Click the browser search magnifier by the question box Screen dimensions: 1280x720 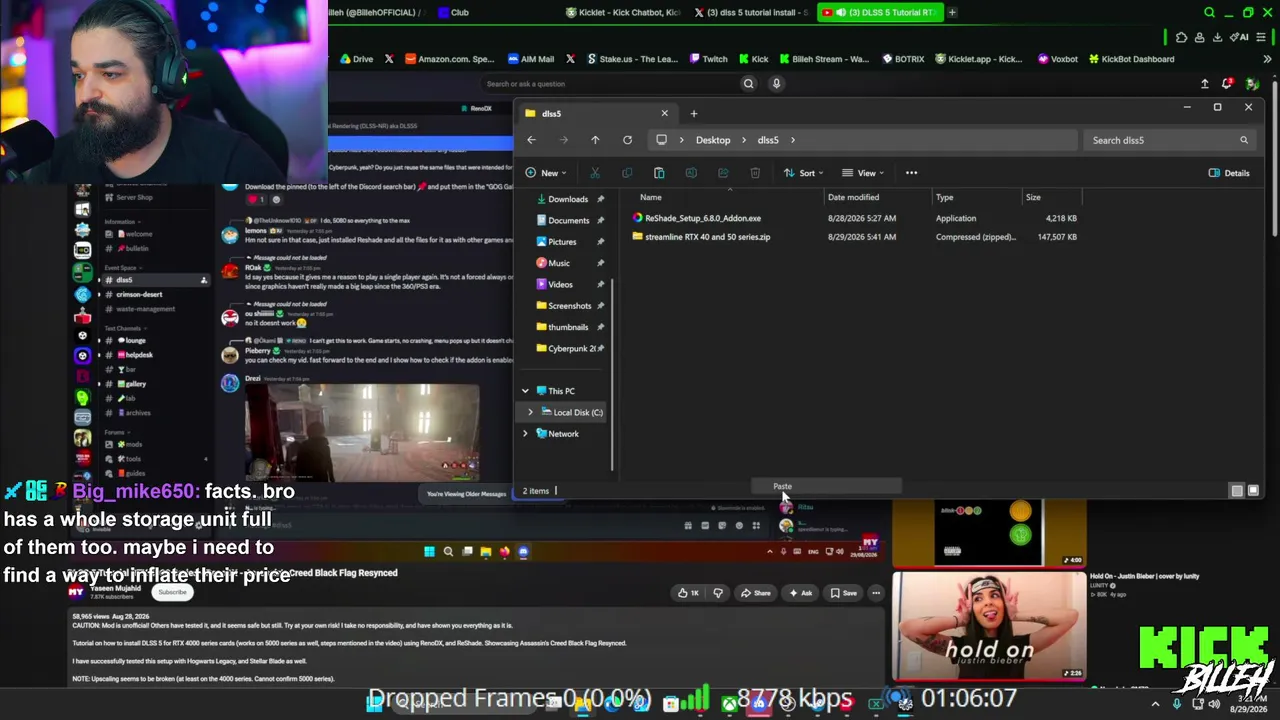pyautogui.click(x=748, y=84)
